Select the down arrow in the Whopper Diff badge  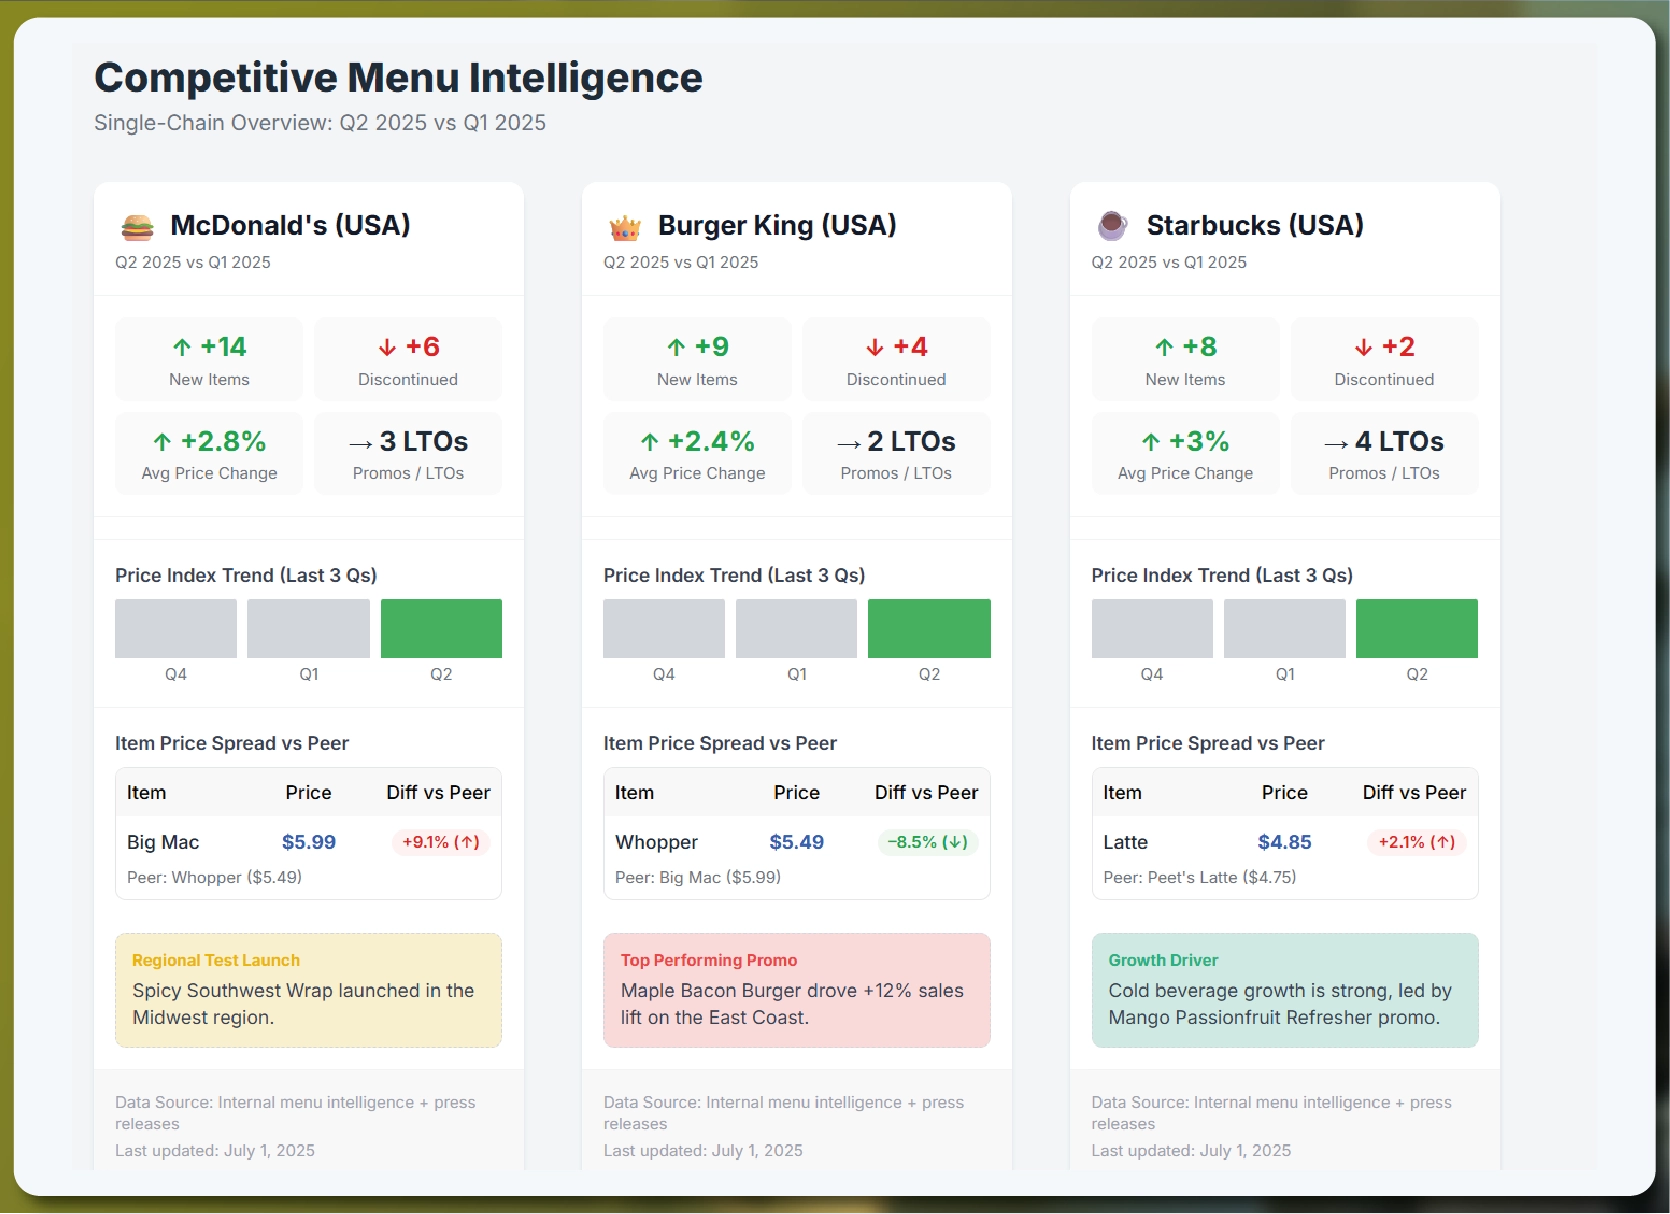[954, 843]
